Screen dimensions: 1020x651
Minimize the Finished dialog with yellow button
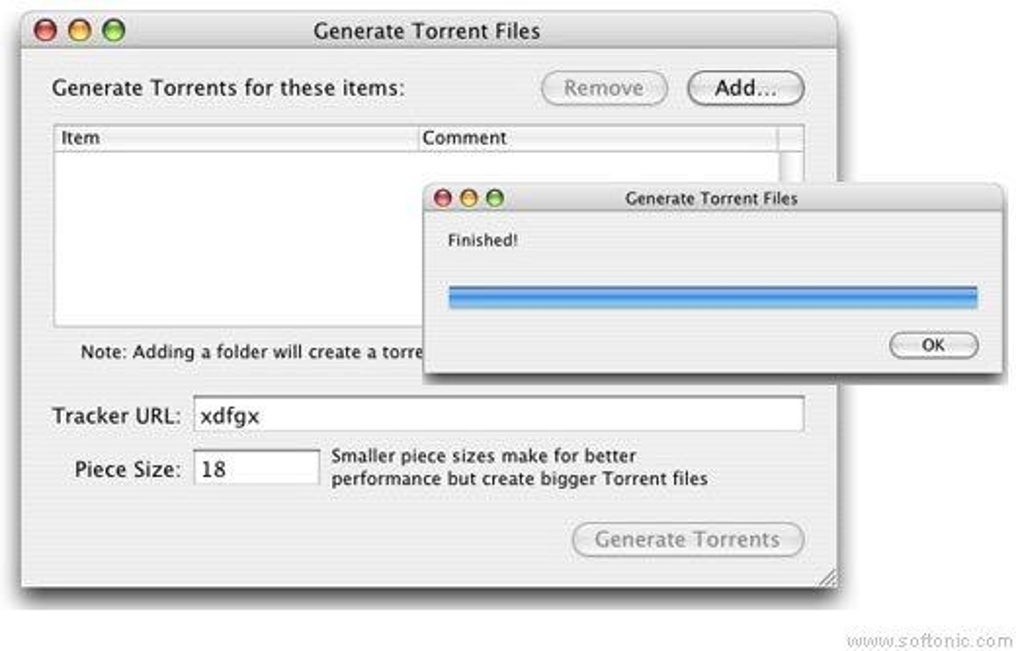[x=468, y=199]
